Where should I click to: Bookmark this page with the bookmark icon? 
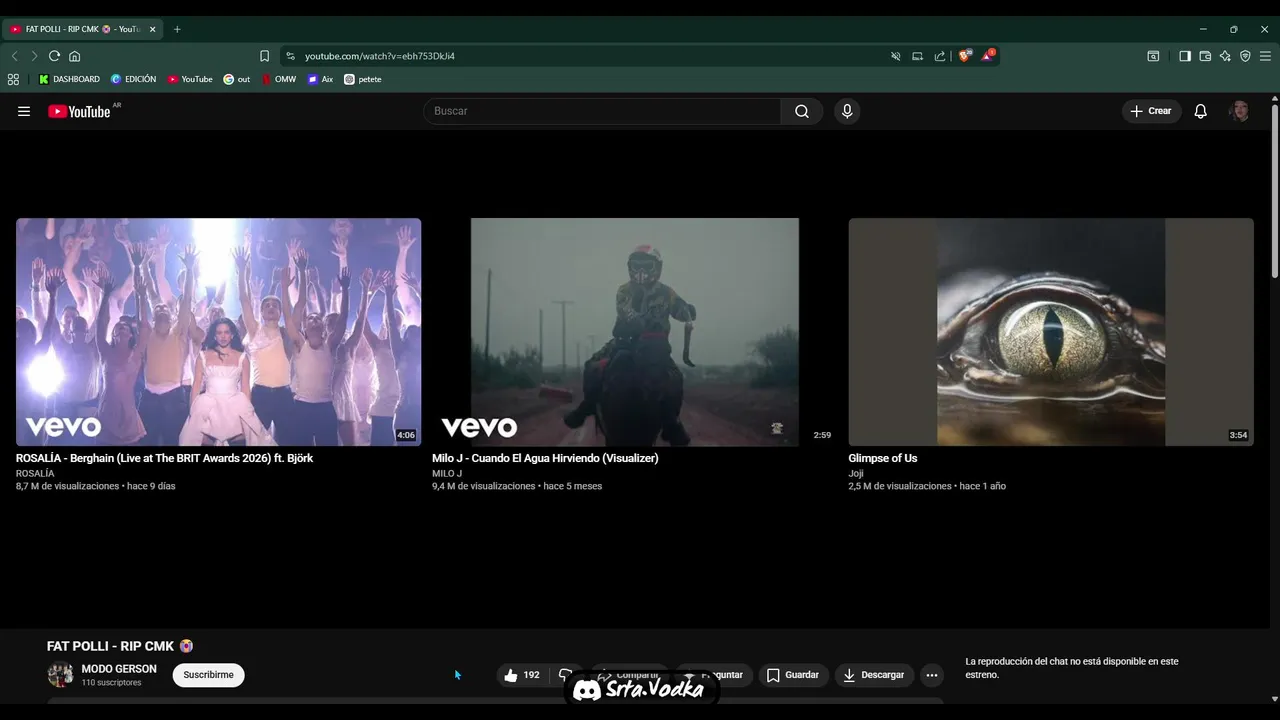264,56
